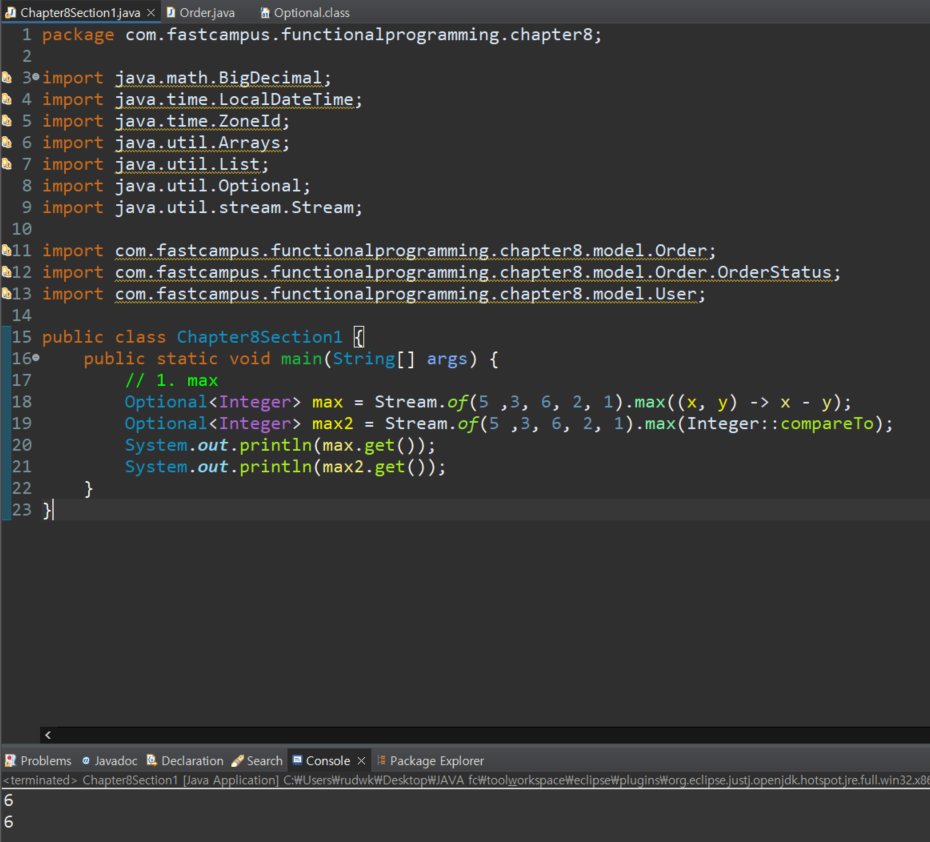Click the class file icon on Optional.class tab
Viewport: 930px width, 842px height.
265,12
